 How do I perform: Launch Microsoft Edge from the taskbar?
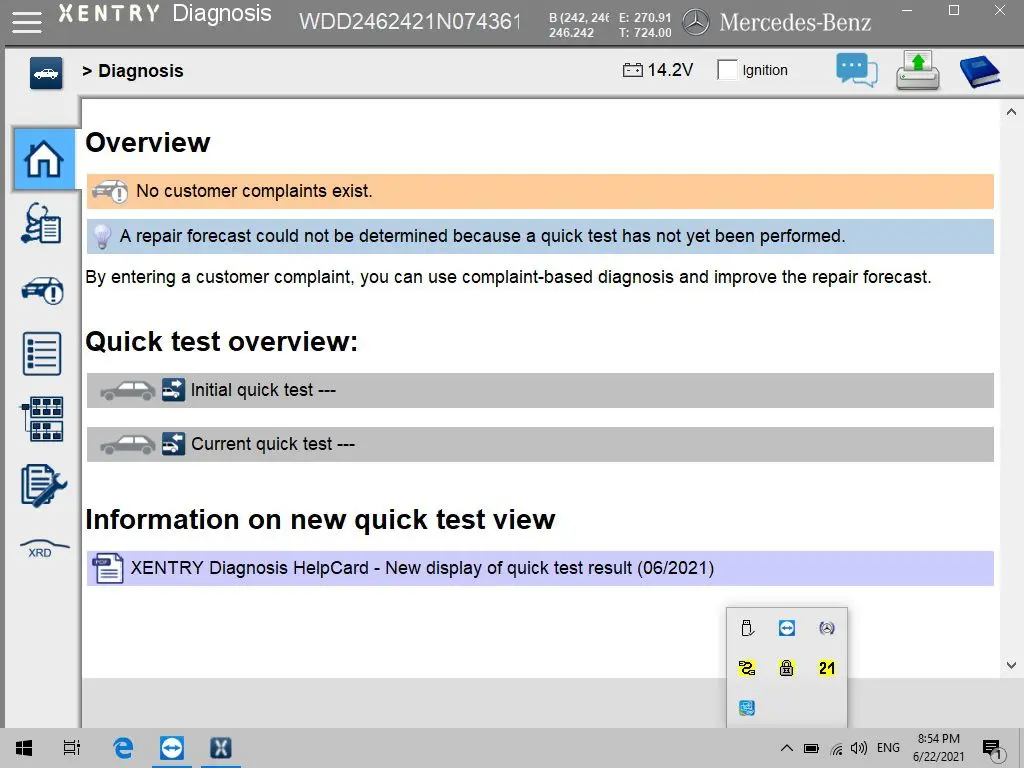tap(123, 748)
